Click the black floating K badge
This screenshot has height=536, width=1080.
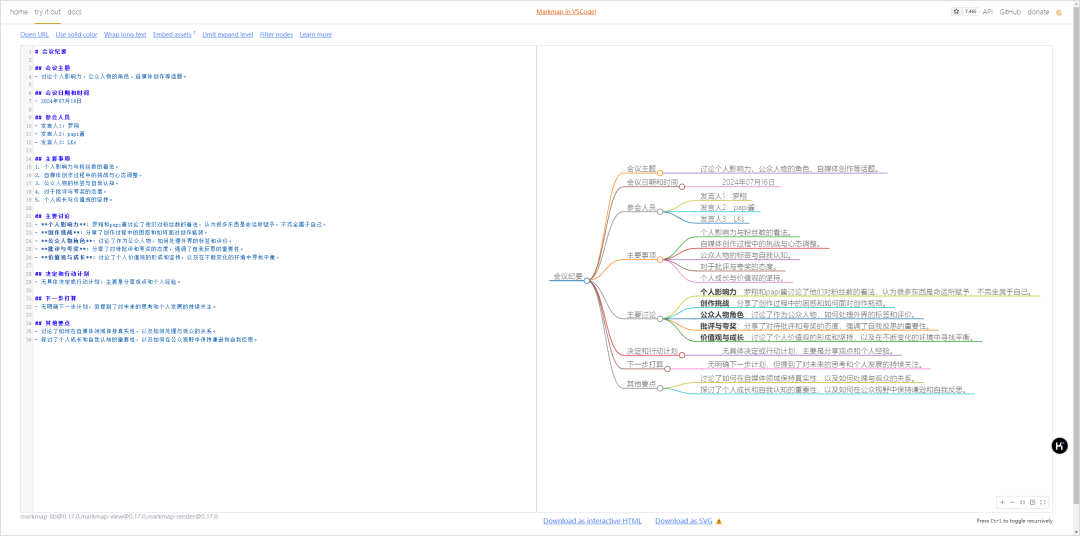tap(1060, 446)
